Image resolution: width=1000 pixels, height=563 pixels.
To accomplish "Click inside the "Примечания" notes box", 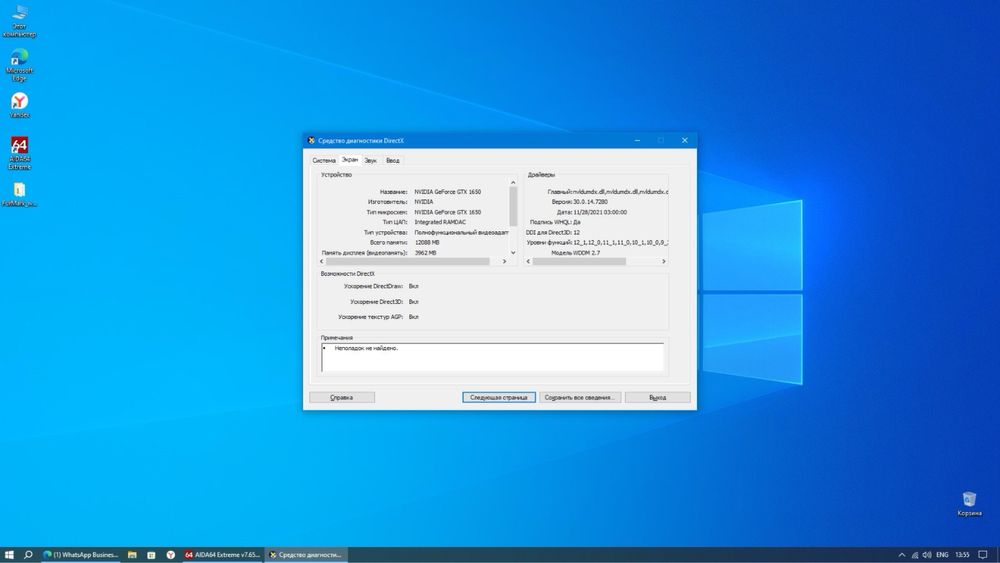I will click(492, 357).
